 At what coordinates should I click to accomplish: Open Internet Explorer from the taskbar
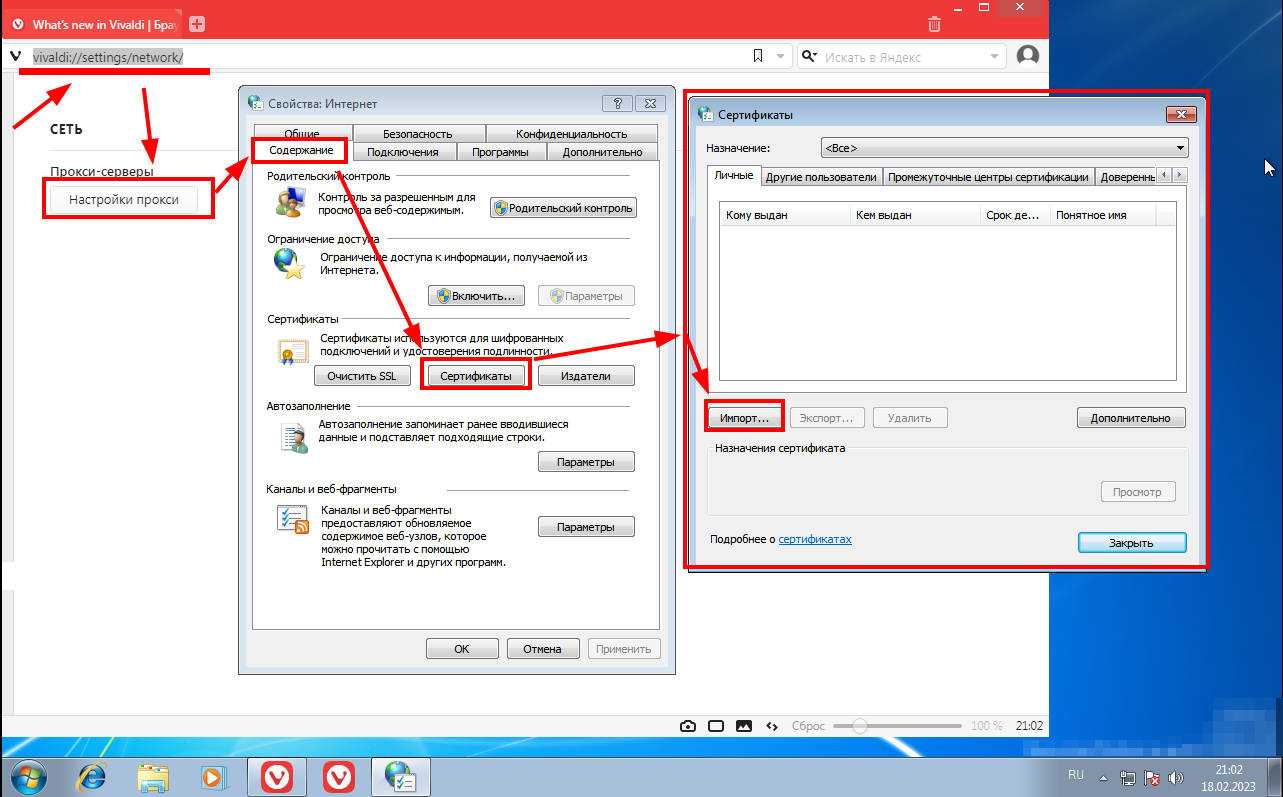pos(92,776)
